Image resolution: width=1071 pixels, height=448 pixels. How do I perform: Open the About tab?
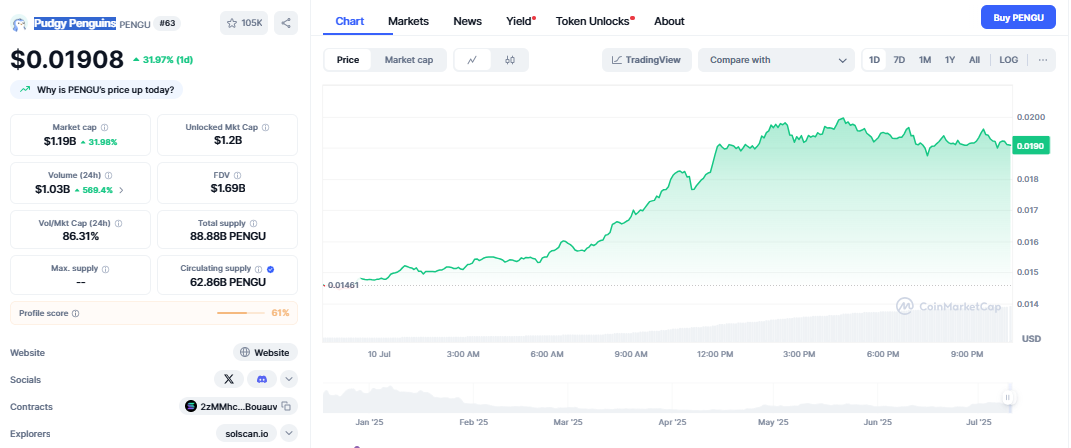(x=669, y=21)
